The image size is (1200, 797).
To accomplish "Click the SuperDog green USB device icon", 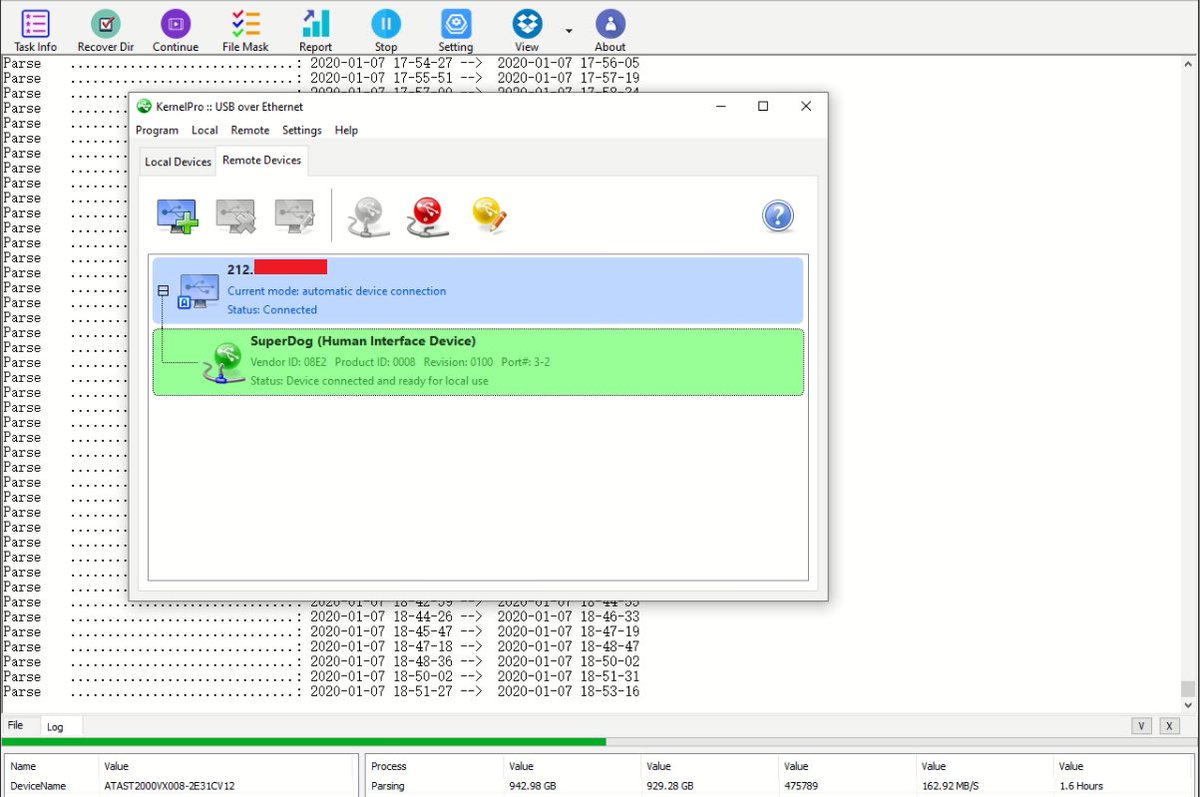I will [x=224, y=363].
